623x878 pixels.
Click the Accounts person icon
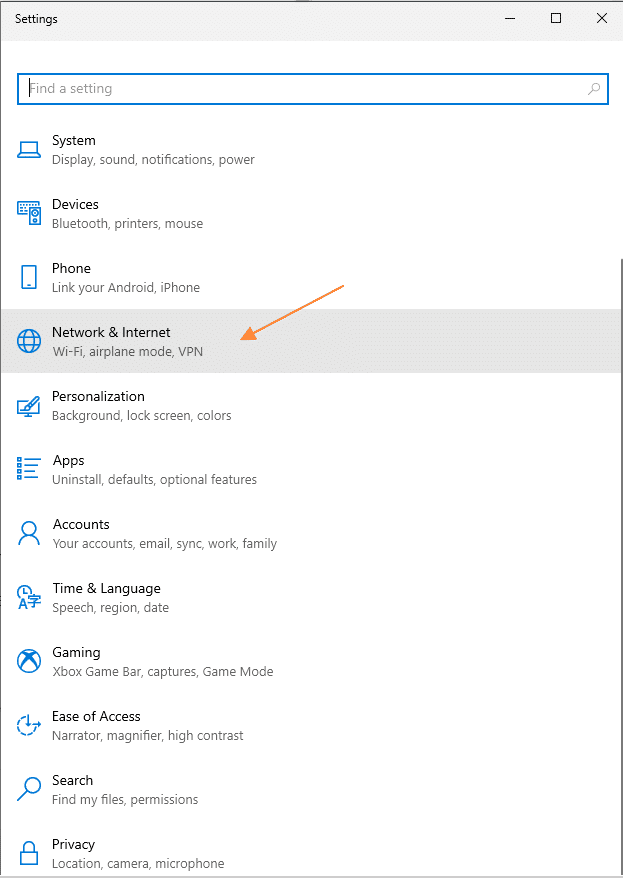29,533
